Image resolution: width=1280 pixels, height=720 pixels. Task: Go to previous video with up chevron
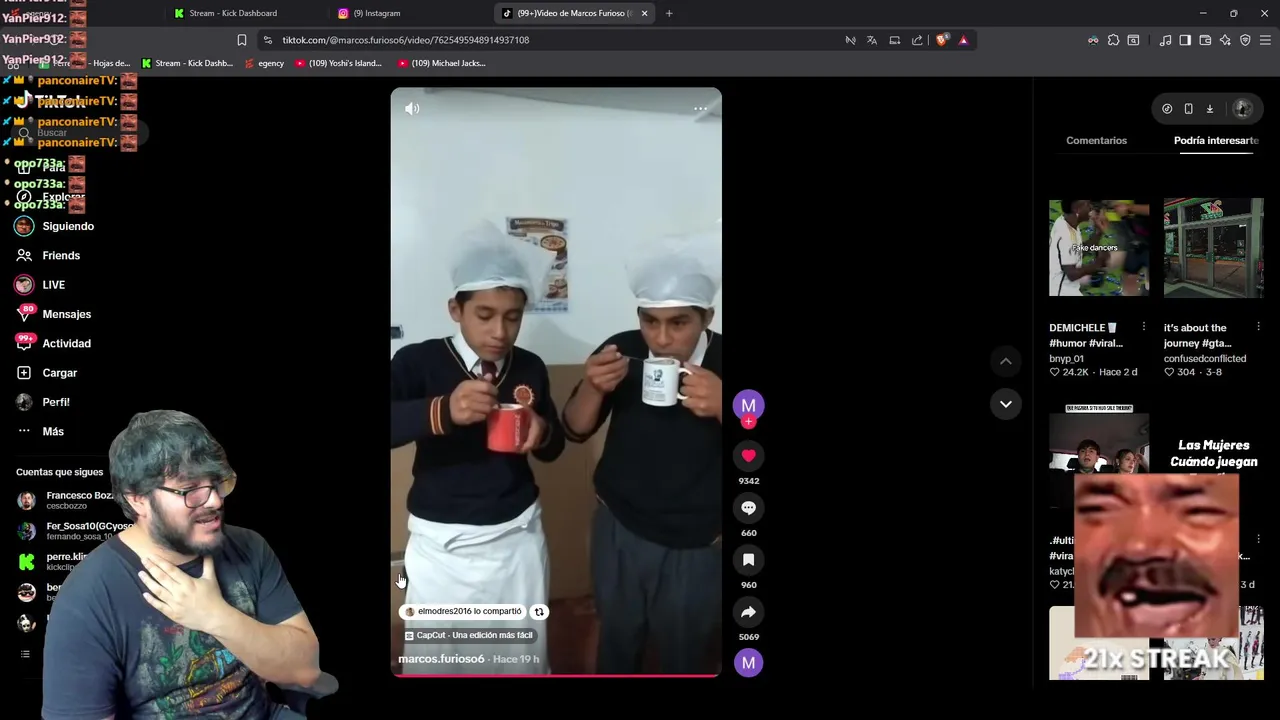1006,361
